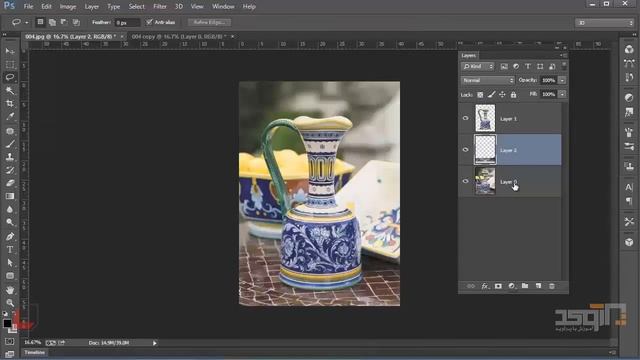Image resolution: width=640 pixels, height=360 pixels.
Task: Open the File menu
Action: 28,7
